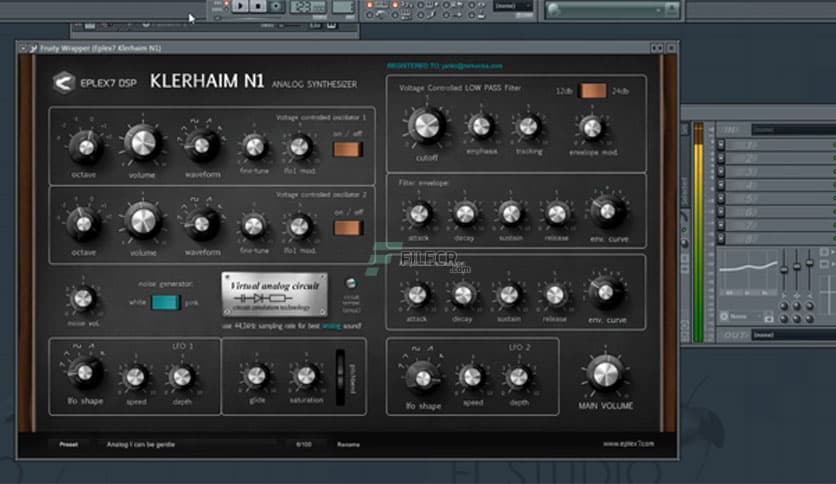The height and width of the screenshot is (484, 836).
Task: Open the mixer IN input selector
Action: click(793, 130)
